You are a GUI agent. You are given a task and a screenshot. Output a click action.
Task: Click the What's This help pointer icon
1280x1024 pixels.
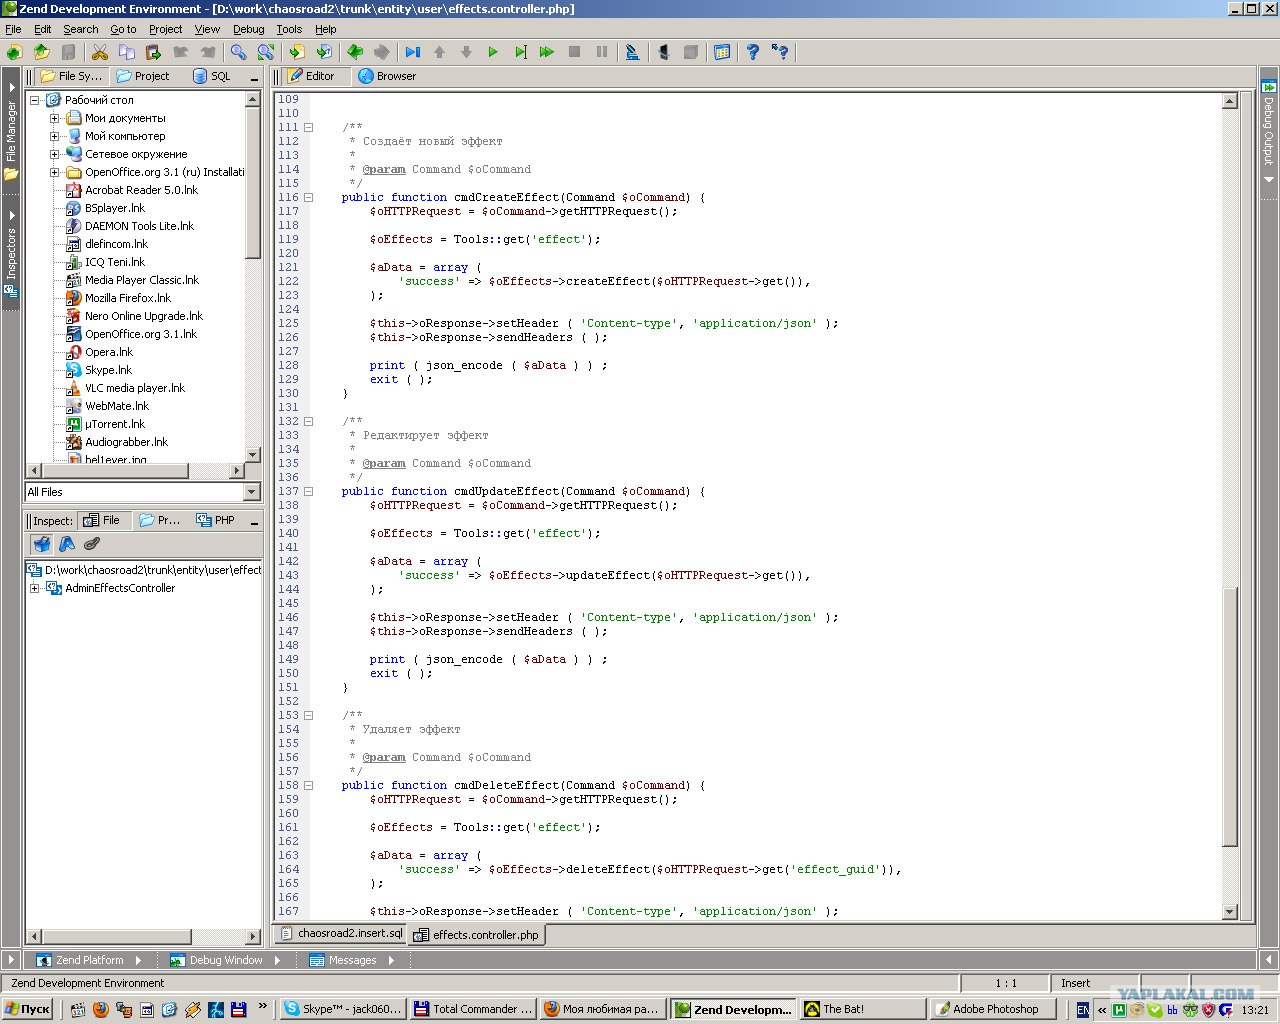click(780, 52)
